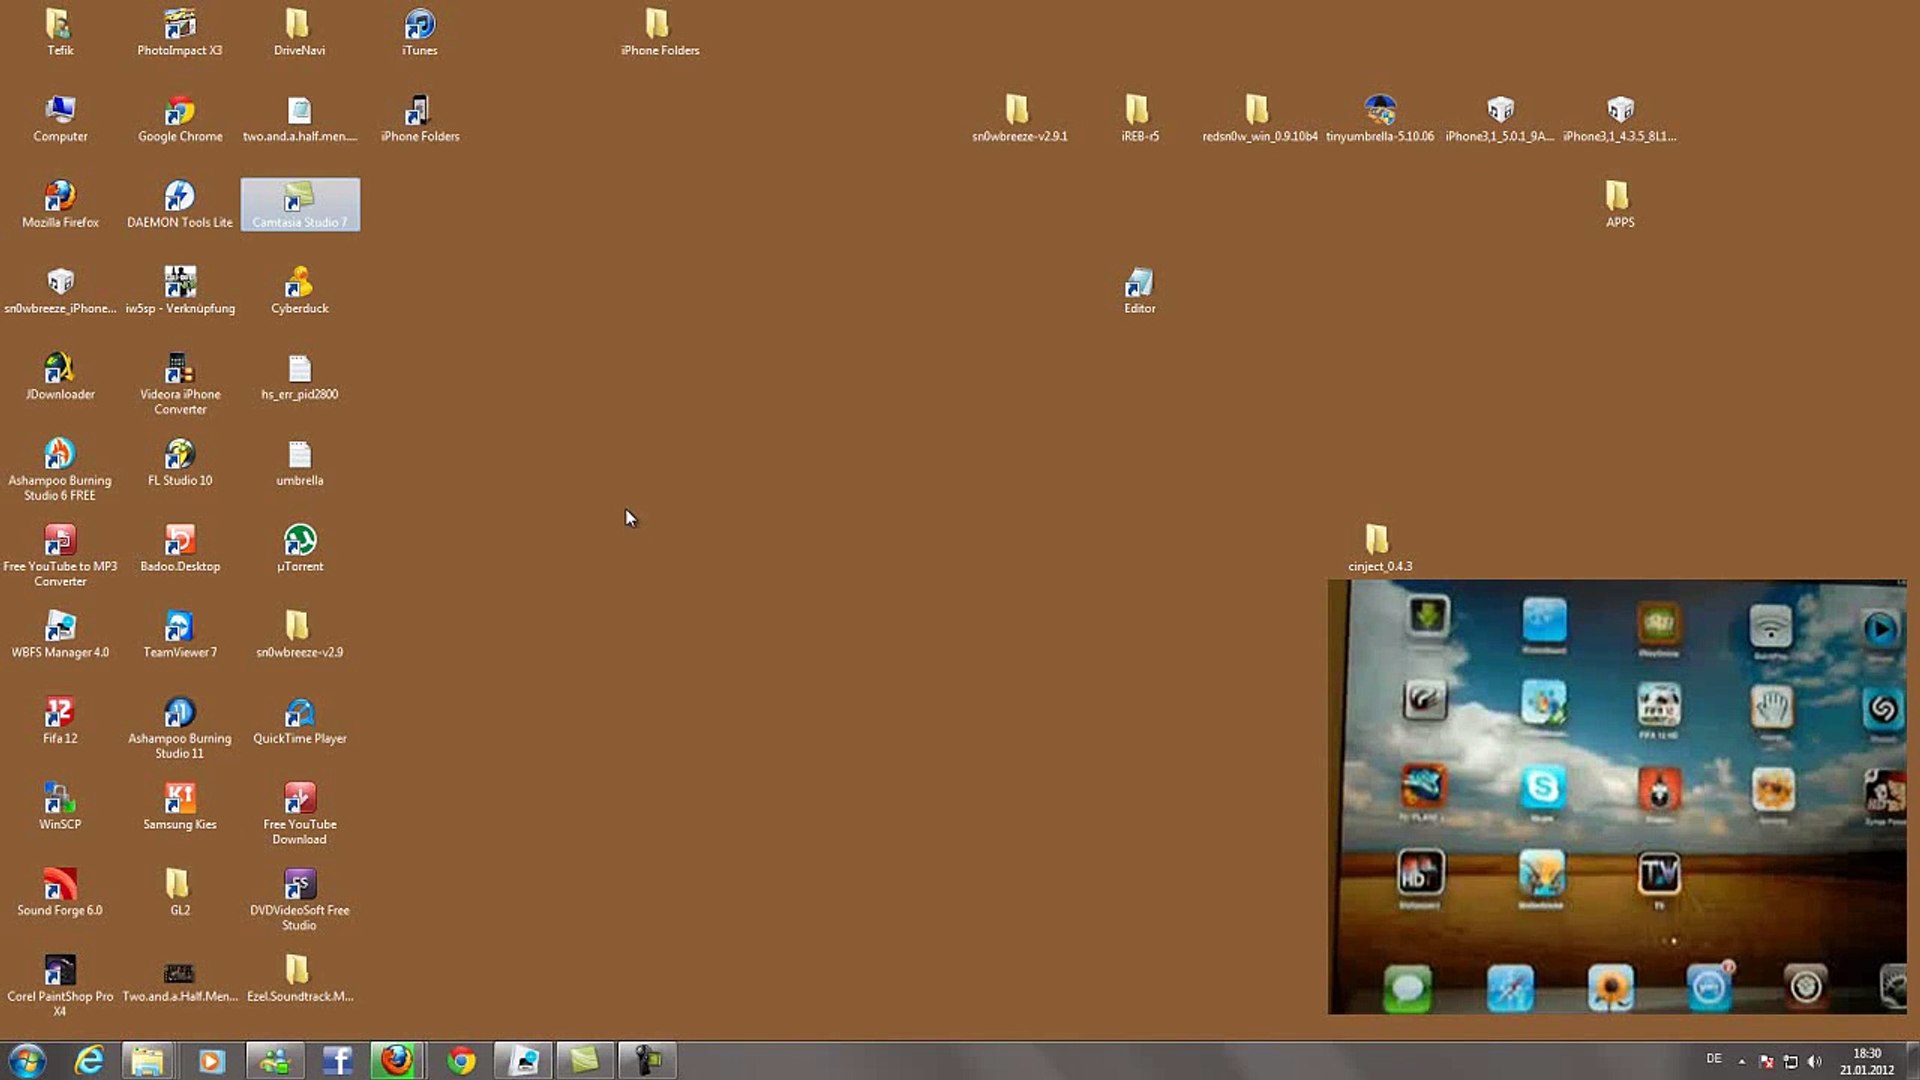Click the Facebook taskbar icon

[x=337, y=1060]
